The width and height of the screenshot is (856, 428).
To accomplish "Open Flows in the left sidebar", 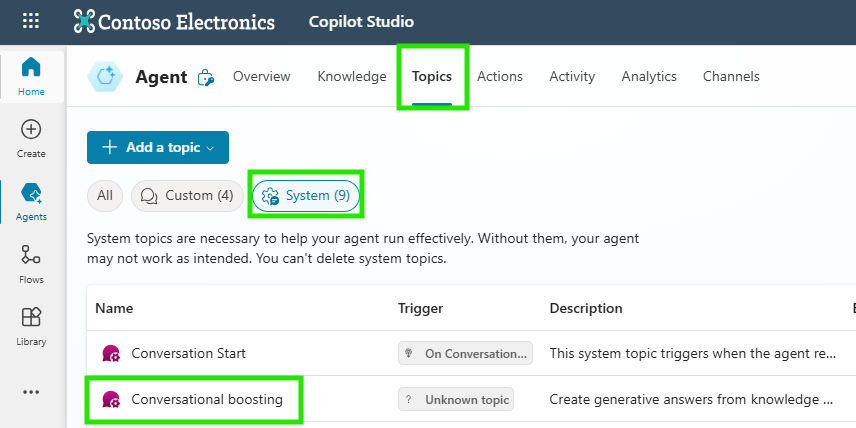I will [31, 264].
